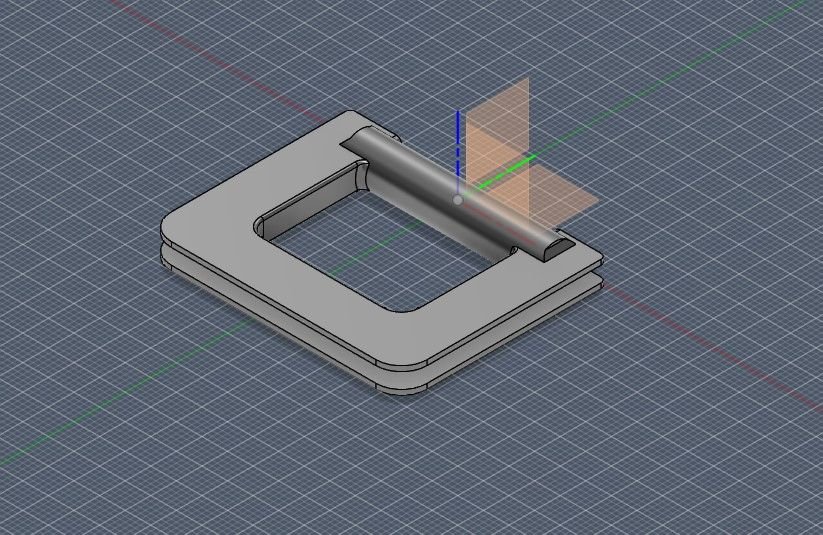The image size is (823, 535).
Task: Click the rounded left corner of top plate
Action: click(172, 225)
